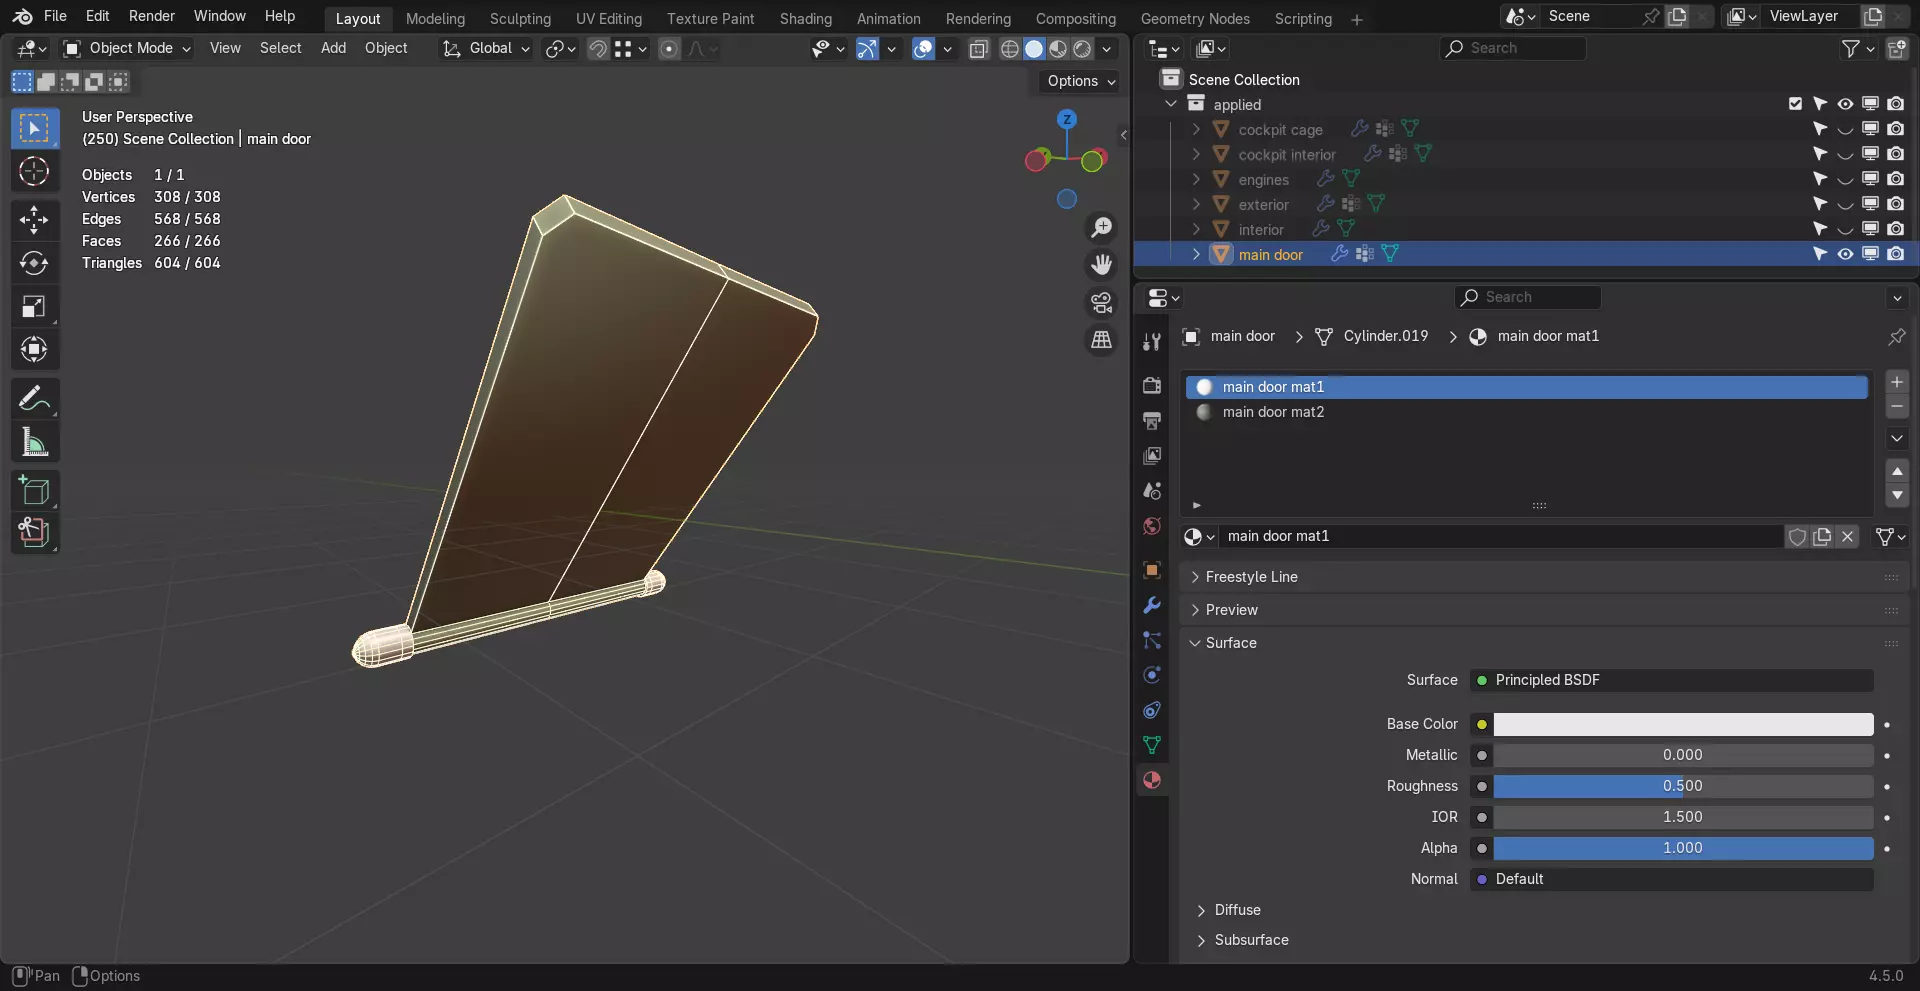Toggle snapping magnet in header
Image resolution: width=1920 pixels, height=991 pixels.
pyautogui.click(x=597, y=49)
